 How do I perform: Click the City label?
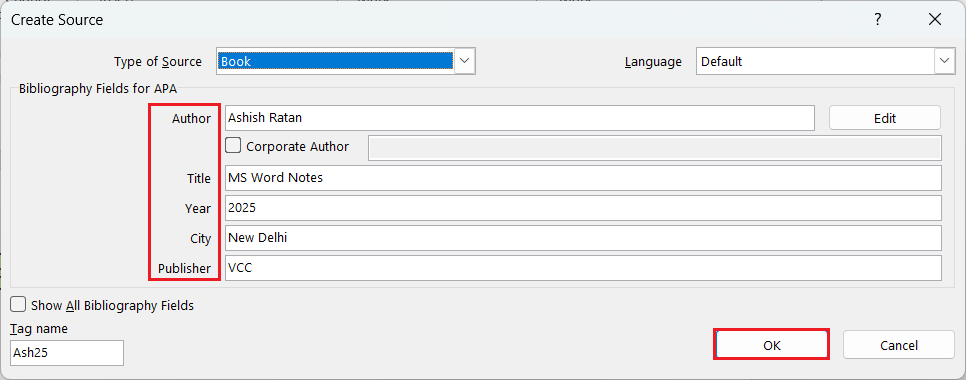pyautogui.click(x=200, y=239)
